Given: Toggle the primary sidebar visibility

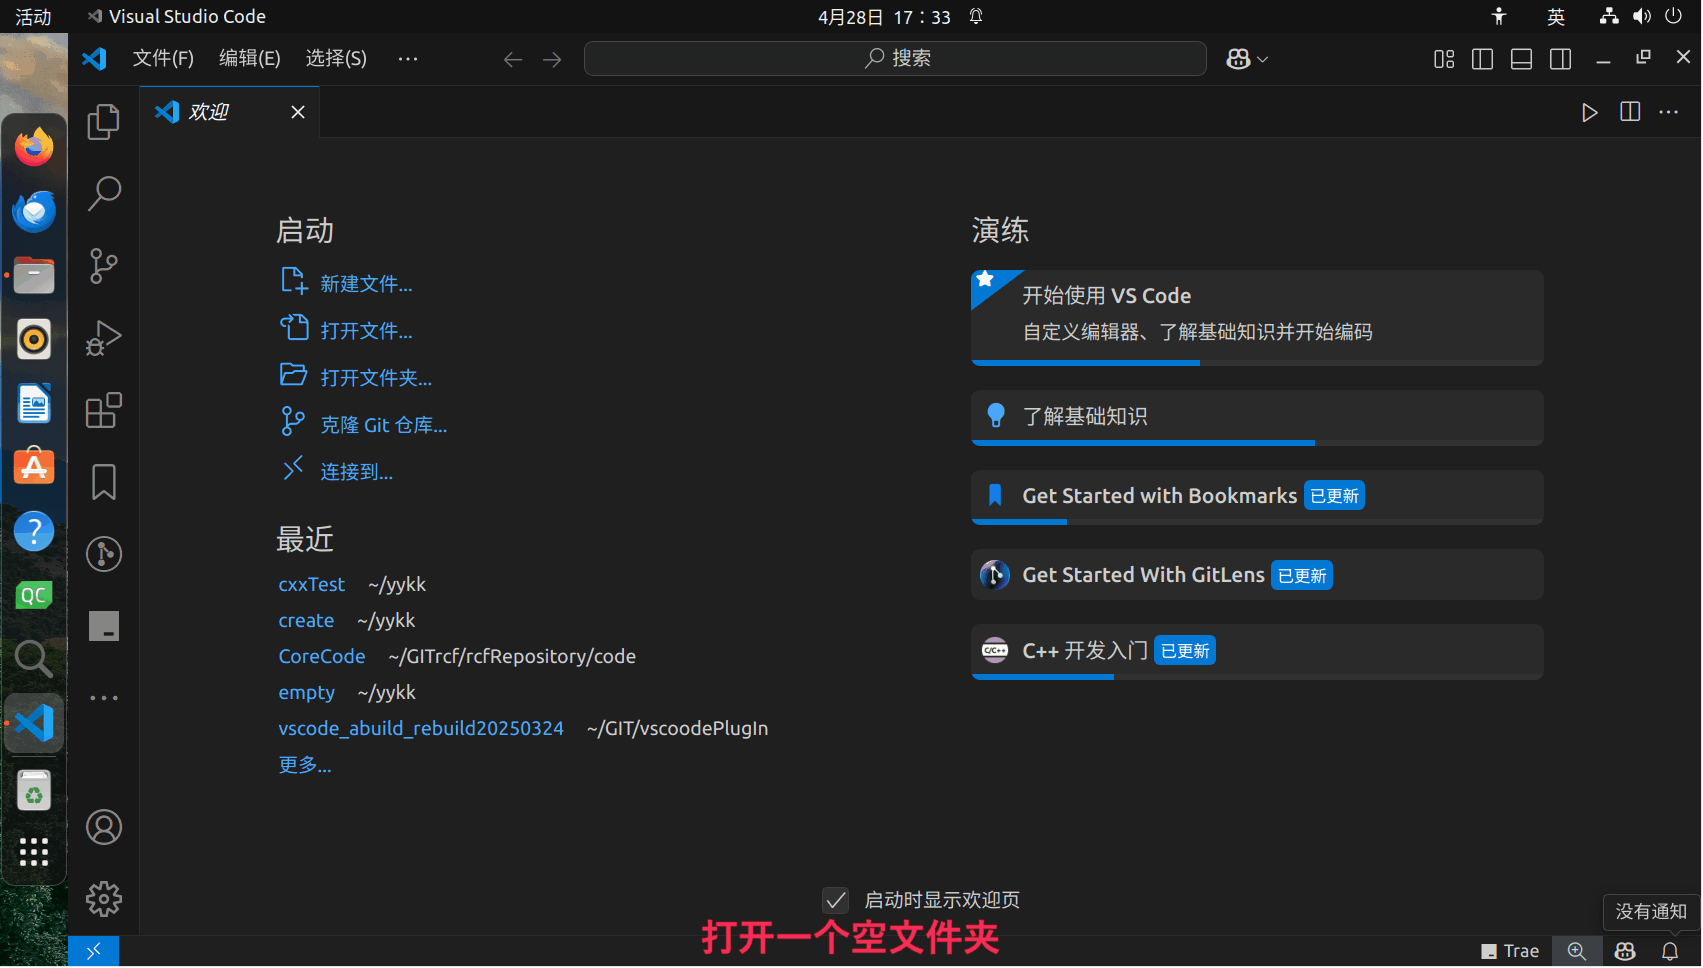Looking at the screenshot, I should coord(1481,58).
